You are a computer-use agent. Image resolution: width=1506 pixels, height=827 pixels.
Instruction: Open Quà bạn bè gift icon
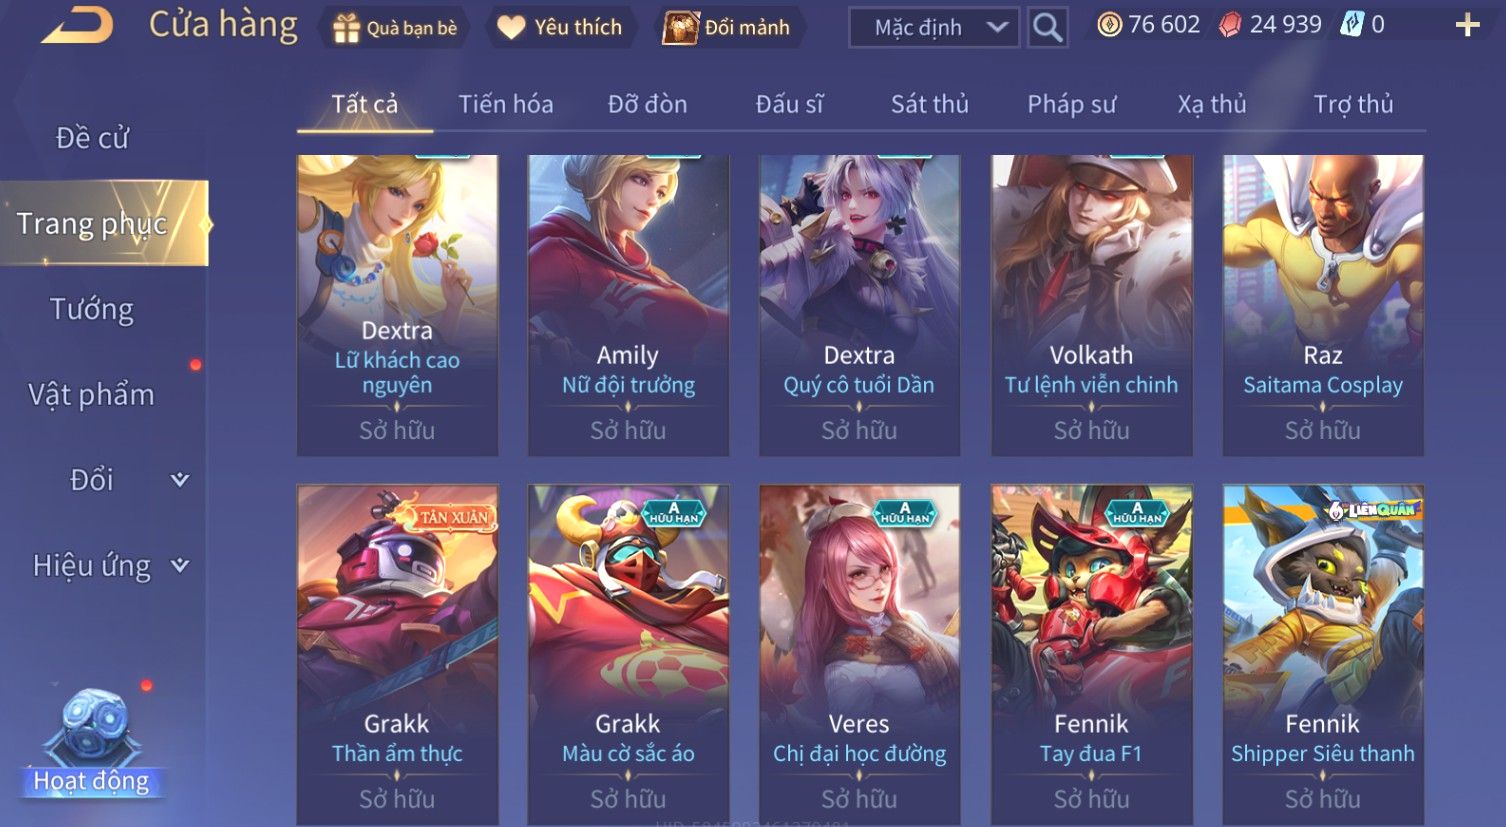tap(346, 27)
